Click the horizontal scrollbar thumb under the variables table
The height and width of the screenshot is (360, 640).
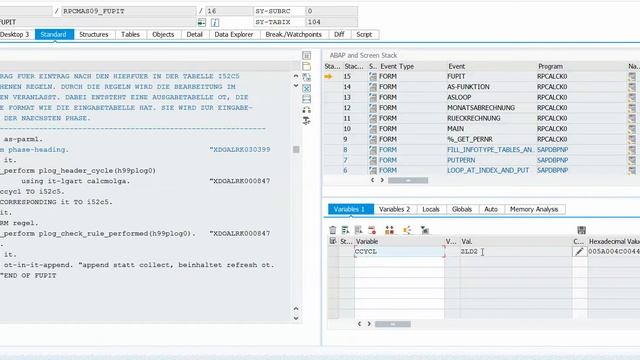coord(393,324)
